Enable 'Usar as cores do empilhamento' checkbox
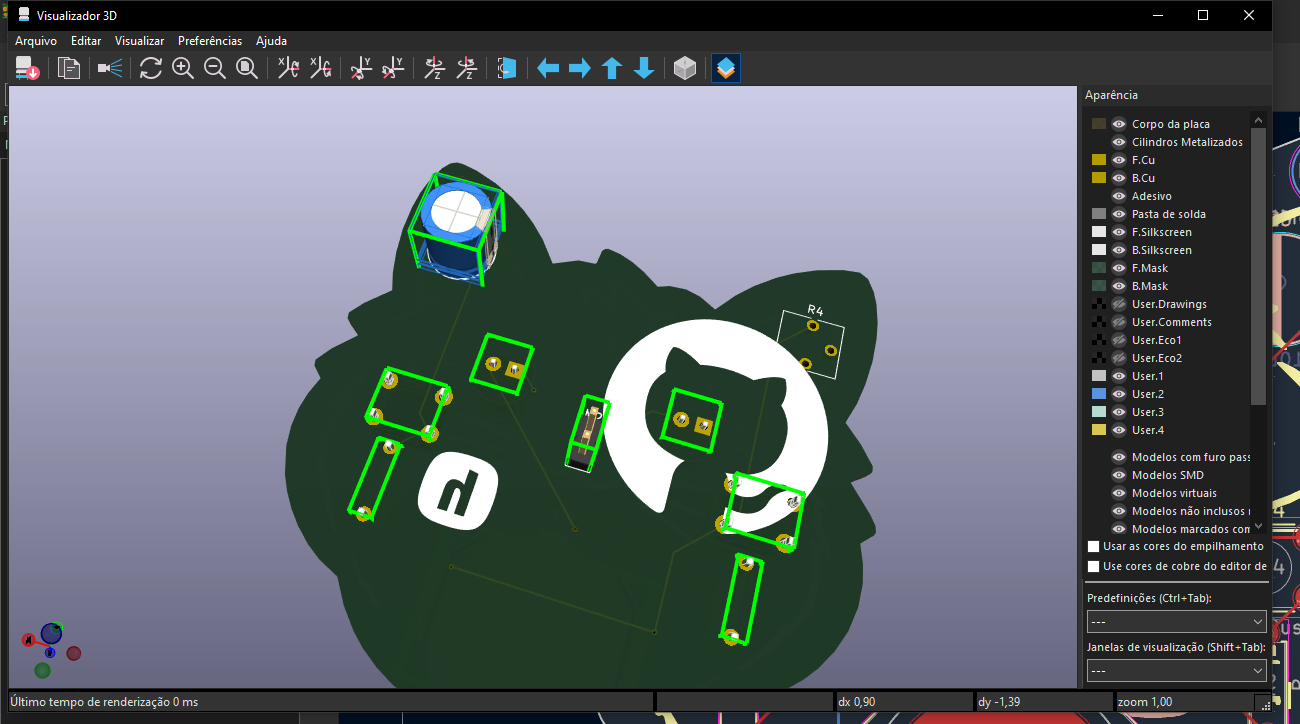This screenshot has width=1300, height=724. pos(1093,546)
